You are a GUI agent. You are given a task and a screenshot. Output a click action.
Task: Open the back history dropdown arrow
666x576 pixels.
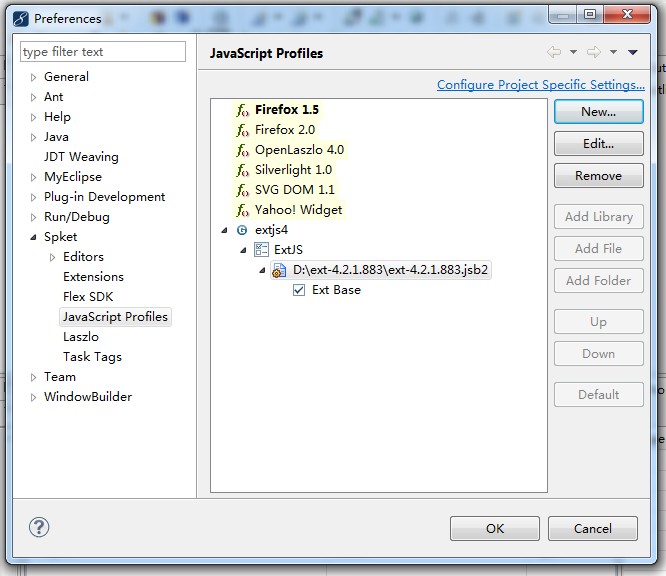[x=573, y=52]
